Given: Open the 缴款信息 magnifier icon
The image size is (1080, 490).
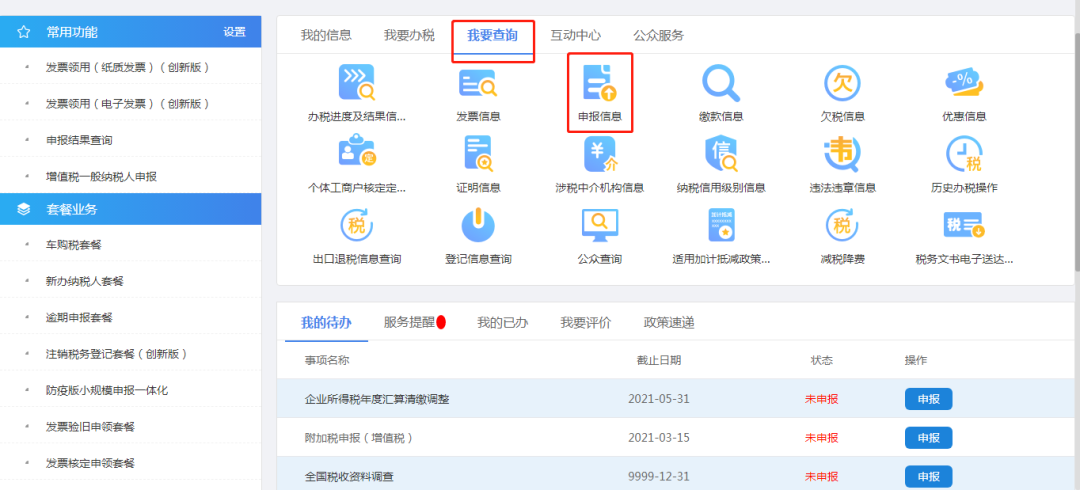Looking at the screenshot, I should point(720,83).
